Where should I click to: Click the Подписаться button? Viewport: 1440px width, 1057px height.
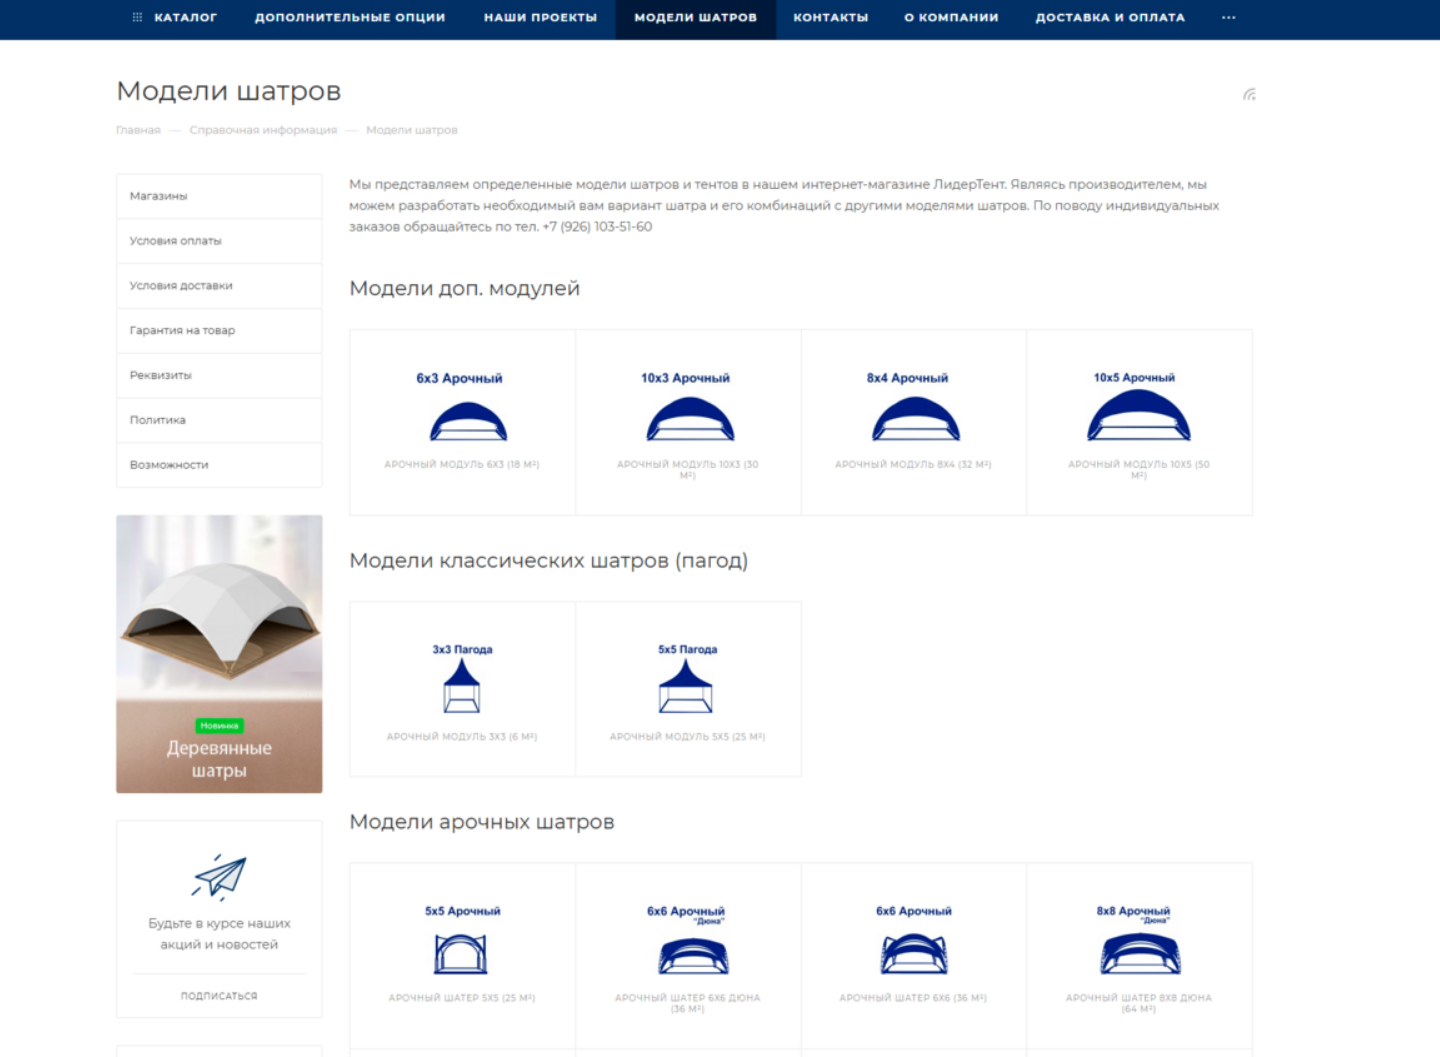click(x=219, y=996)
